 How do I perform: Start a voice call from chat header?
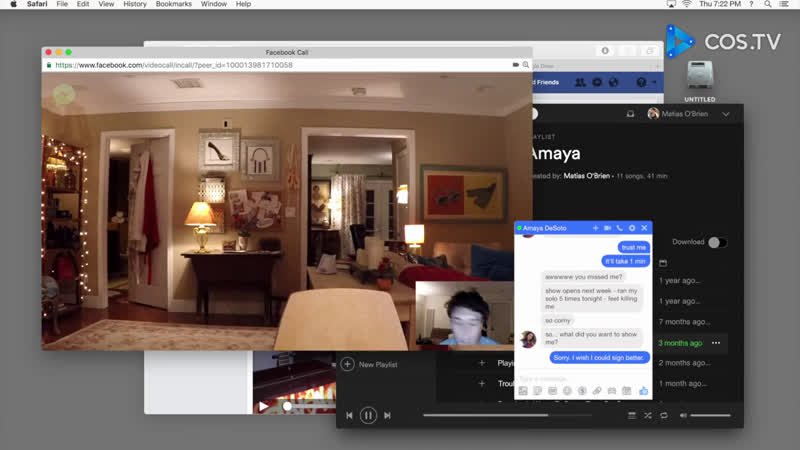tap(619, 228)
